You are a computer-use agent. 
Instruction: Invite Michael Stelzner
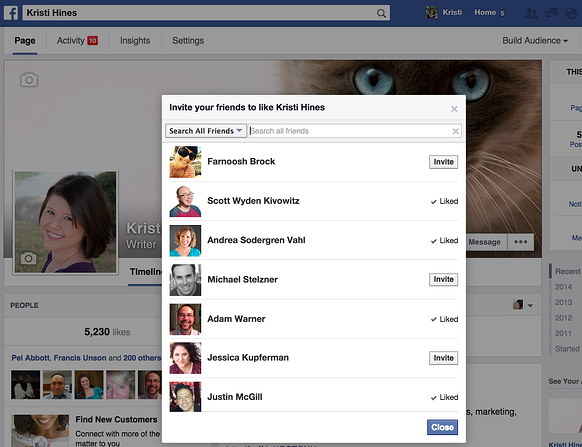click(x=444, y=279)
